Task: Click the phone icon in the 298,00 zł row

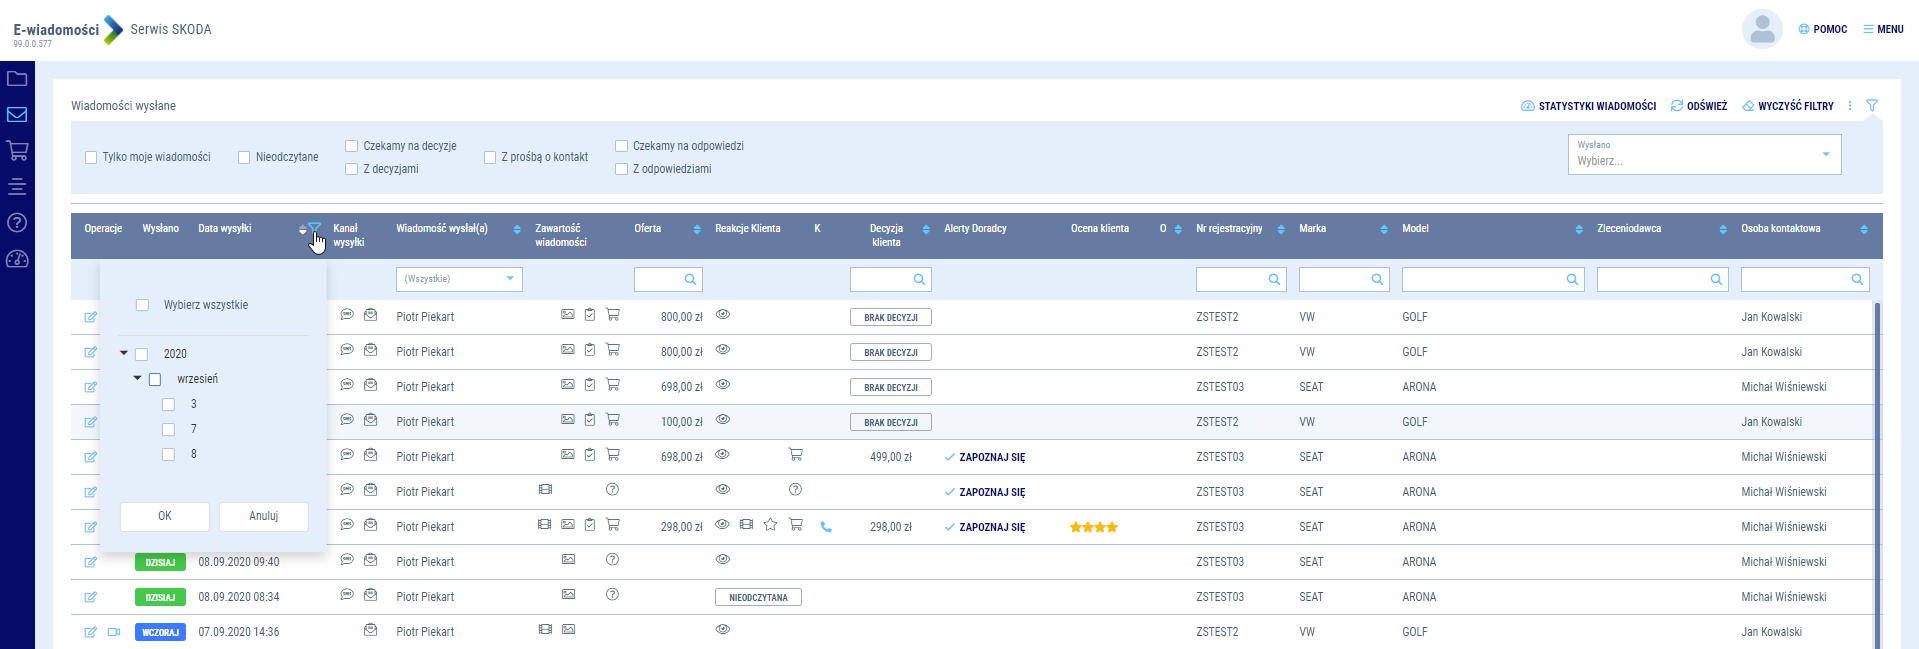Action: (x=826, y=527)
